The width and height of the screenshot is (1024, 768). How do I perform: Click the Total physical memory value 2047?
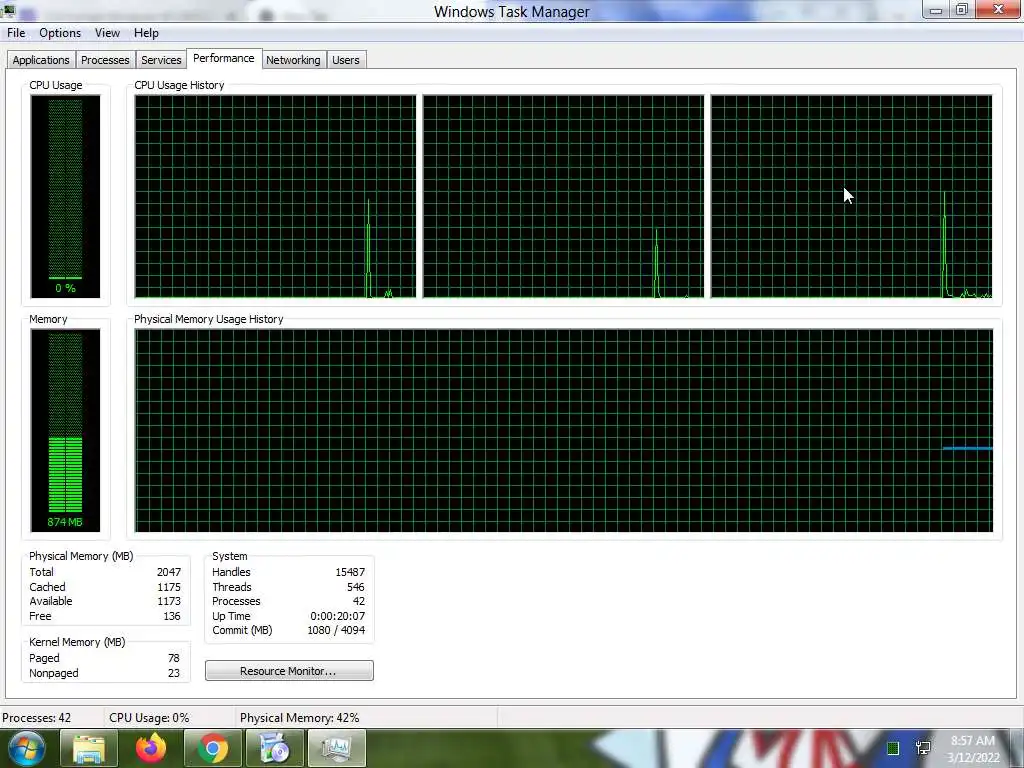pos(168,572)
